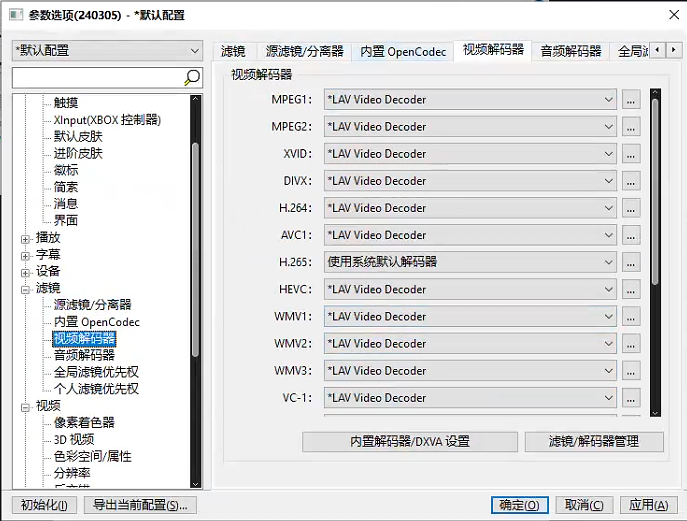The height and width of the screenshot is (521, 687).
Task: Click the 内置解码器/DXVA 设置 button
Action: (410, 441)
